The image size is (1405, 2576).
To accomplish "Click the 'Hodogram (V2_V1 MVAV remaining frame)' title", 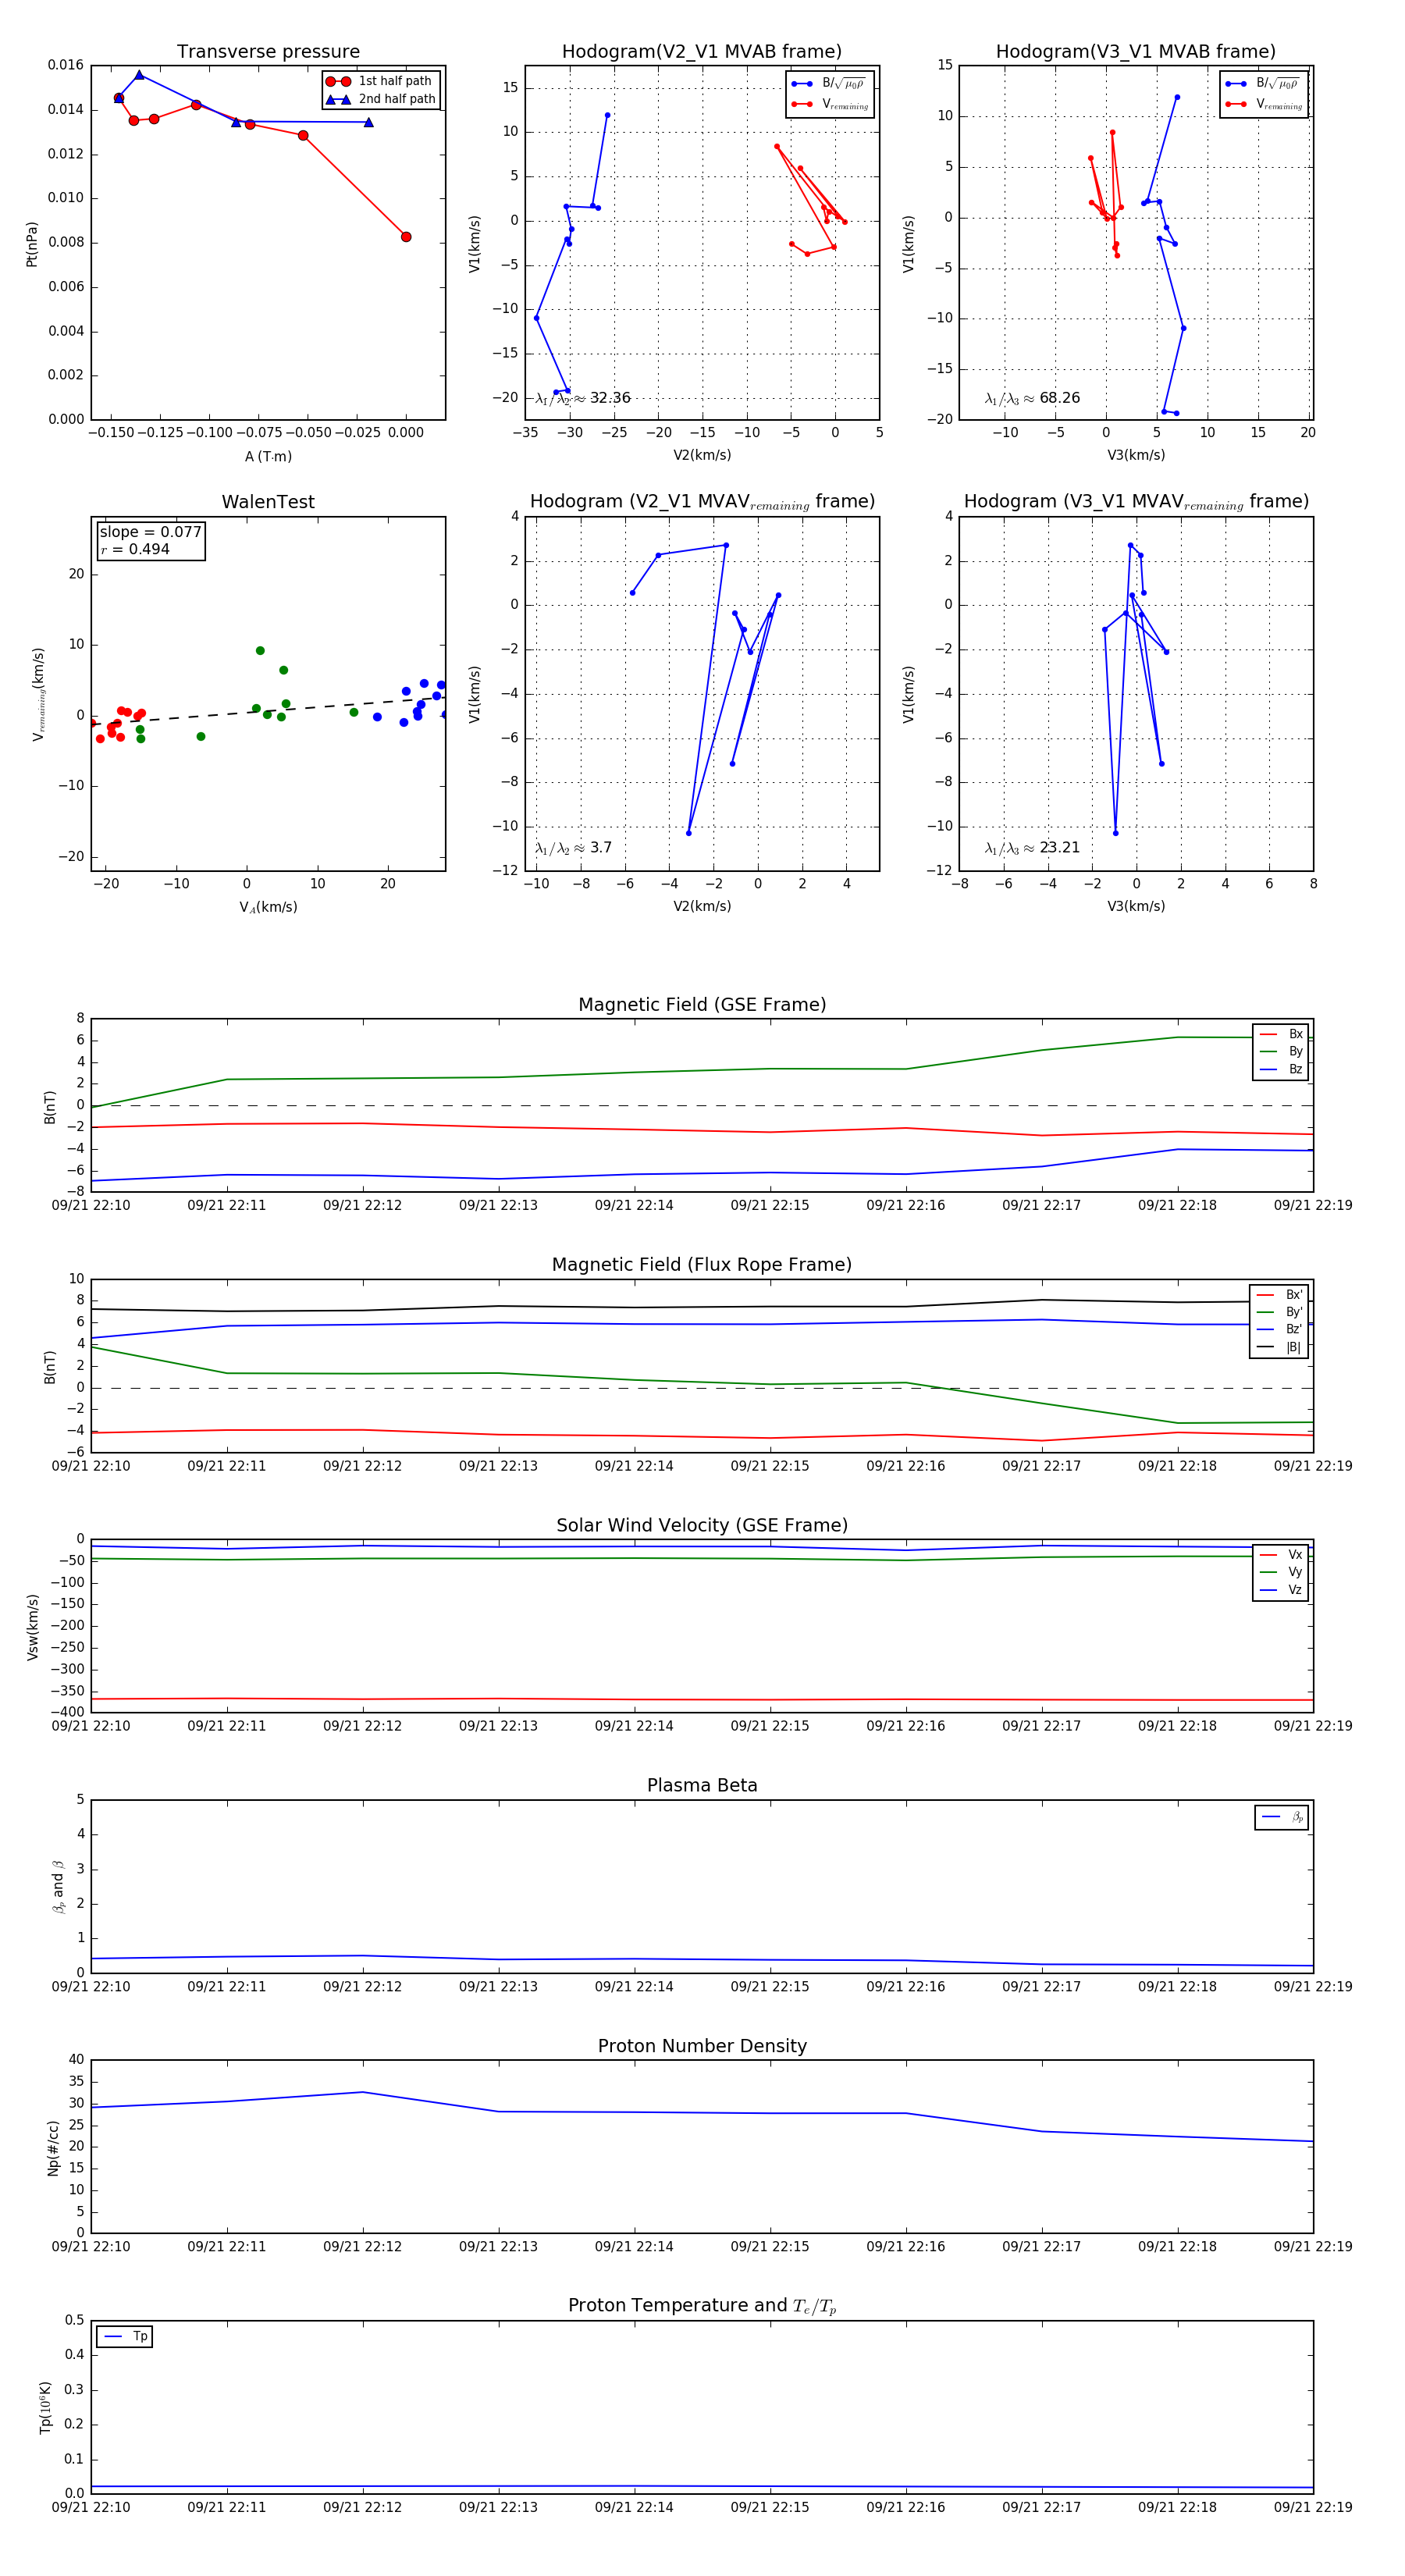I will [702, 502].
